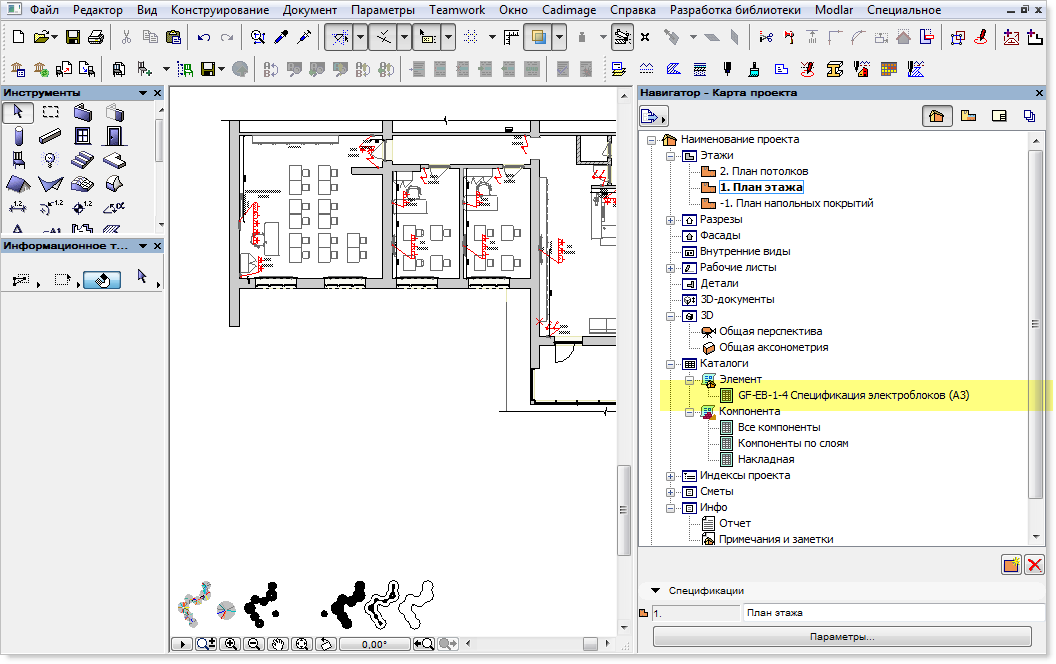Pick up parameters with eyedropper icon

282,37
